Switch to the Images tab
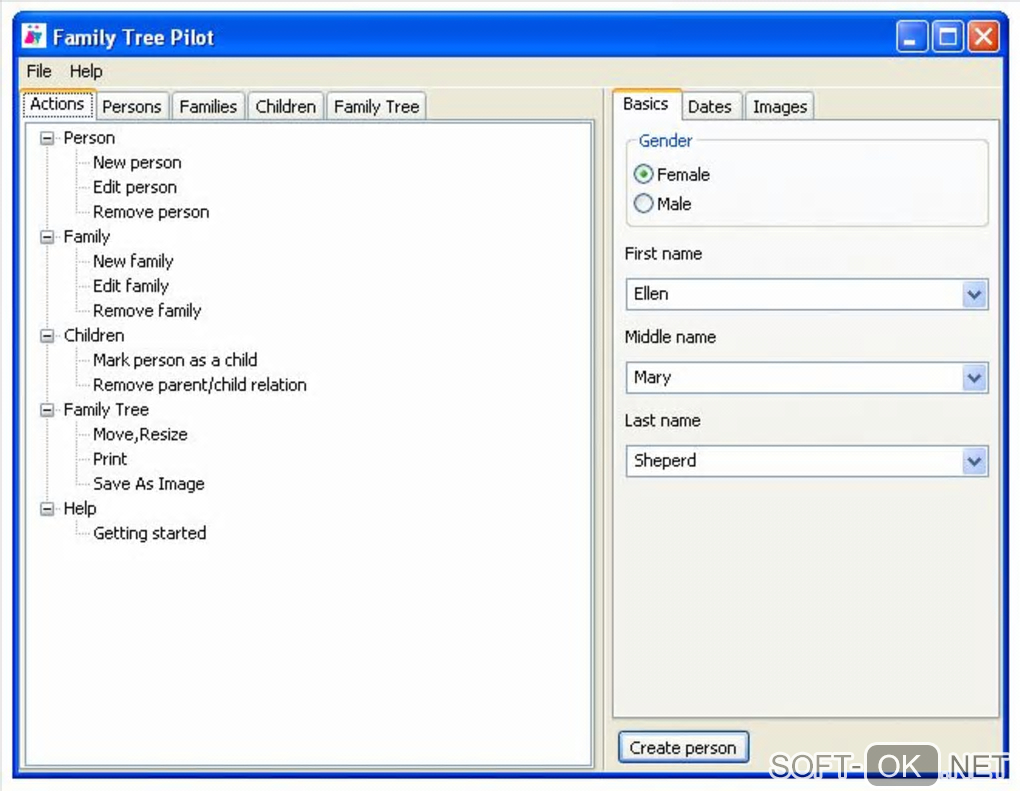The image size is (1020, 791). (x=780, y=106)
